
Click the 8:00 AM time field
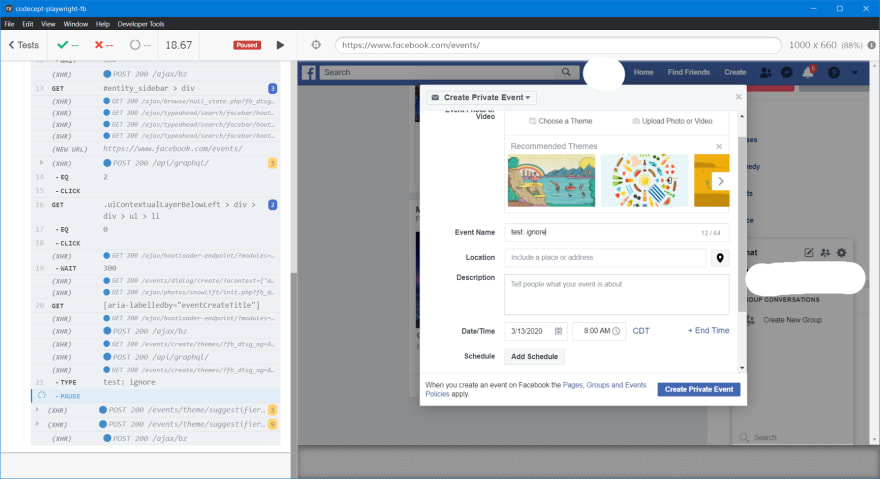(x=599, y=331)
